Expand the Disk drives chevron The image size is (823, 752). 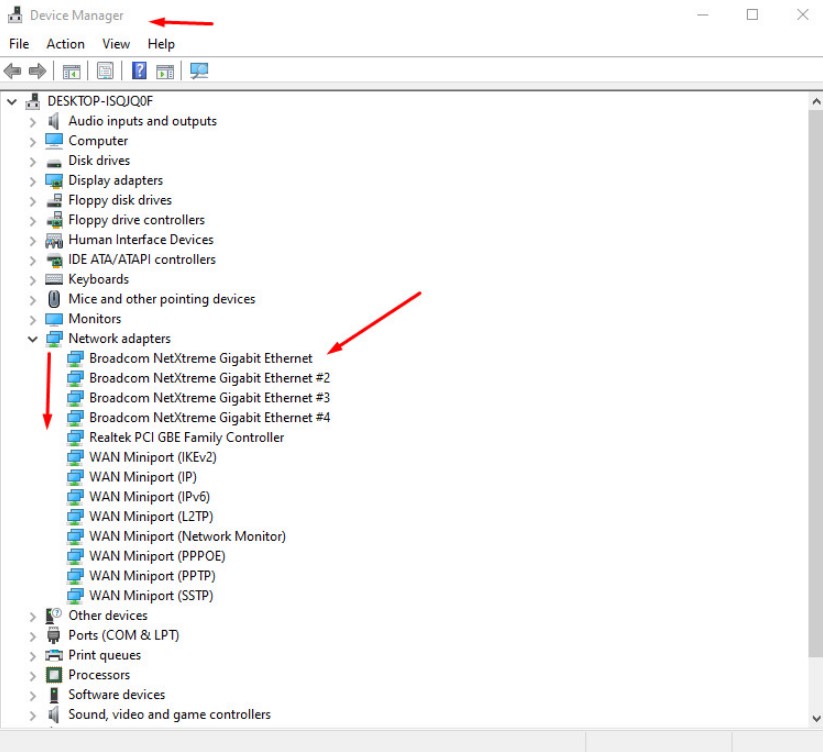tap(33, 162)
